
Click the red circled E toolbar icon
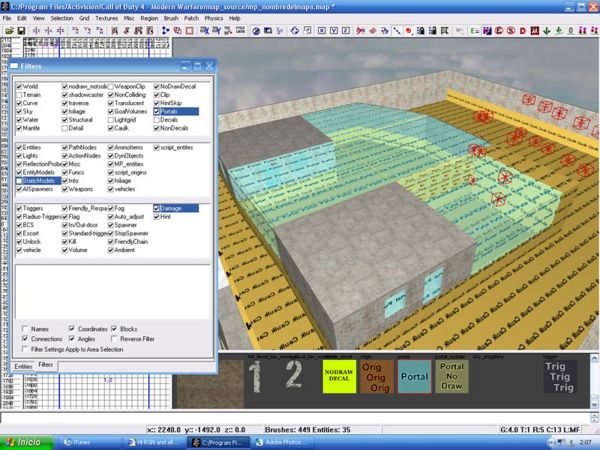(499, 31)
